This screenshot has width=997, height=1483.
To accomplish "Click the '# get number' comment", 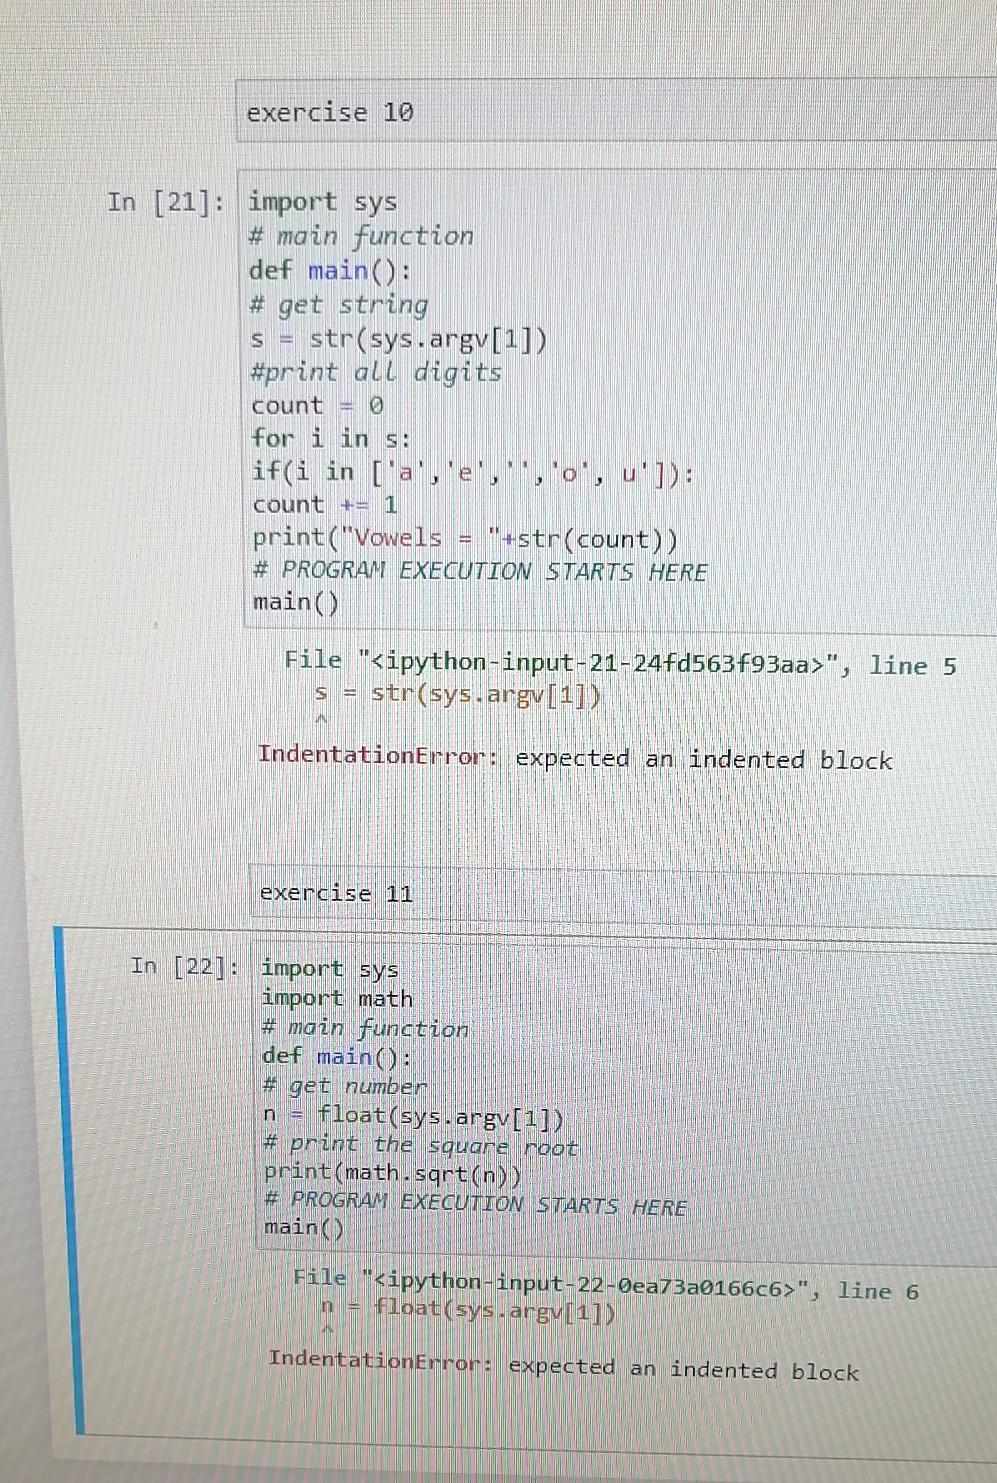I will (x=344, y=1085).
